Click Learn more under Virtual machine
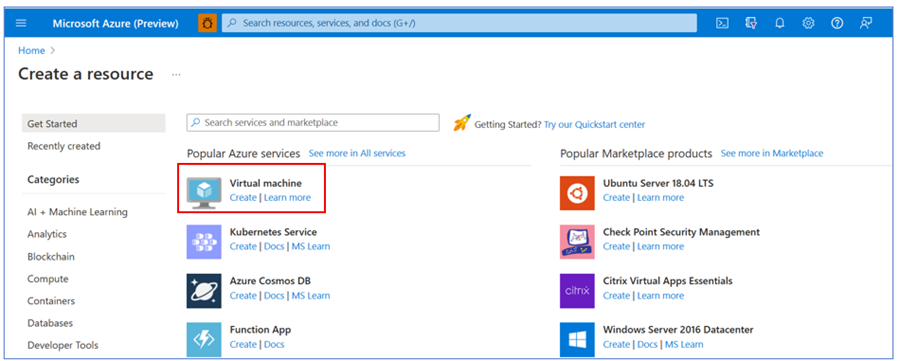Screen dimensions: 900x361 click(x=287, y=197)
